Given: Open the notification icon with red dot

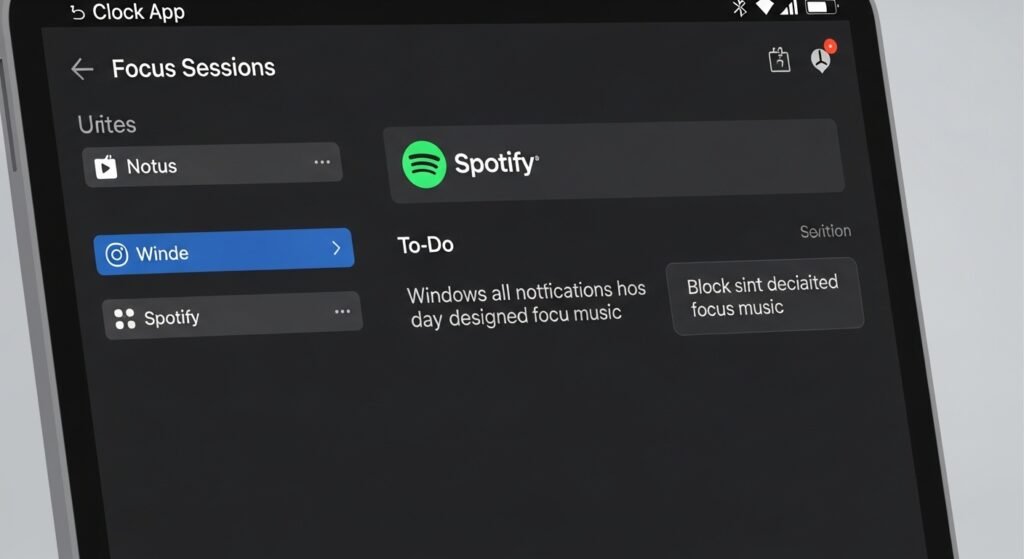Looking at the screenshot, I should point(821,60).
